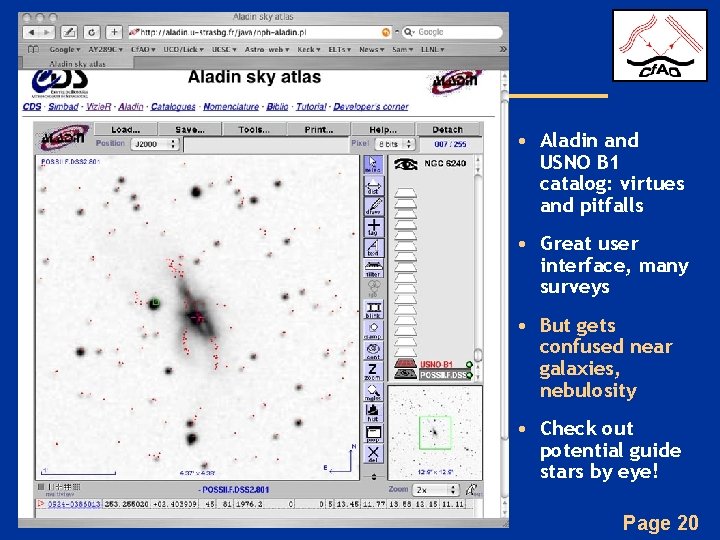The width and height of the screenshot is (720, 540).
Task: Activate the mglss magnifier tool
Action: 373,392
